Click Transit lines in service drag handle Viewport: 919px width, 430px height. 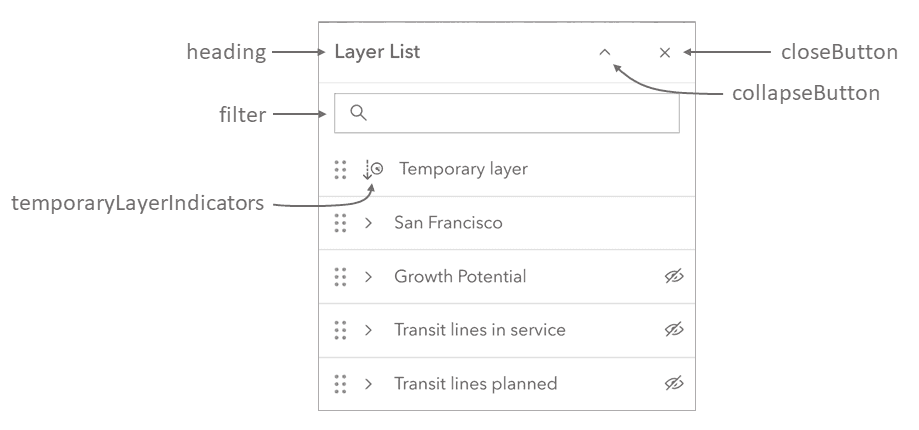[x=340, y=330]
